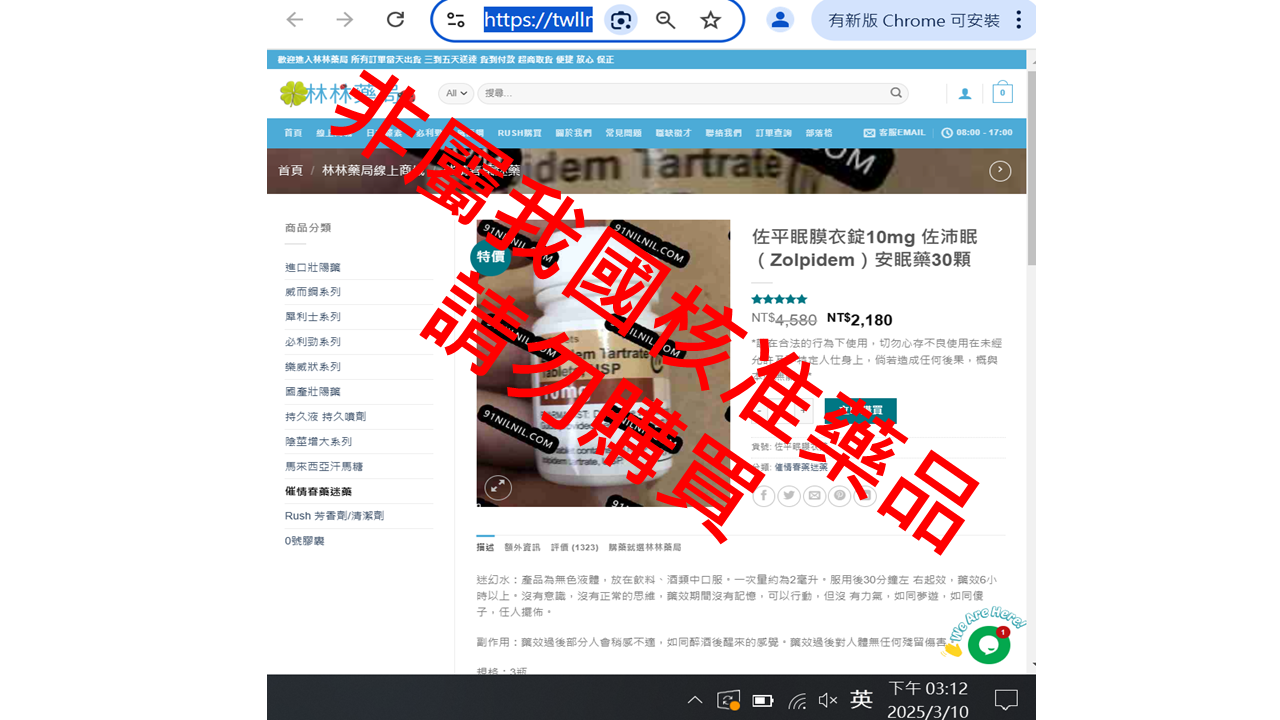Increase quantity with the plus button
This screenshot has height=720, width=1280.
(x=805, y=410)
